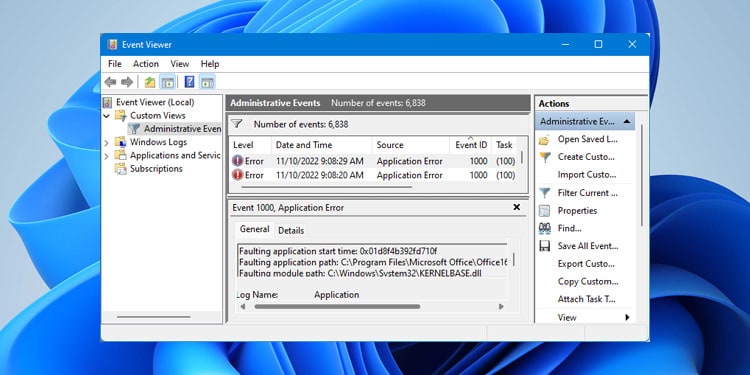Click the red error icon at 9:08:29 AM
This screenshot has width=750, height=375.
pyautogui.click(x=237, y=161)
